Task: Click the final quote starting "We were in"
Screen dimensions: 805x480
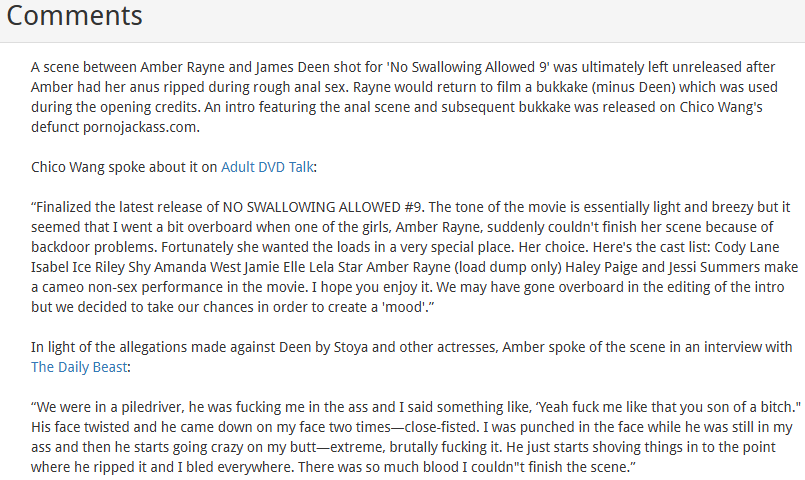Action: (x=400, y=437)
